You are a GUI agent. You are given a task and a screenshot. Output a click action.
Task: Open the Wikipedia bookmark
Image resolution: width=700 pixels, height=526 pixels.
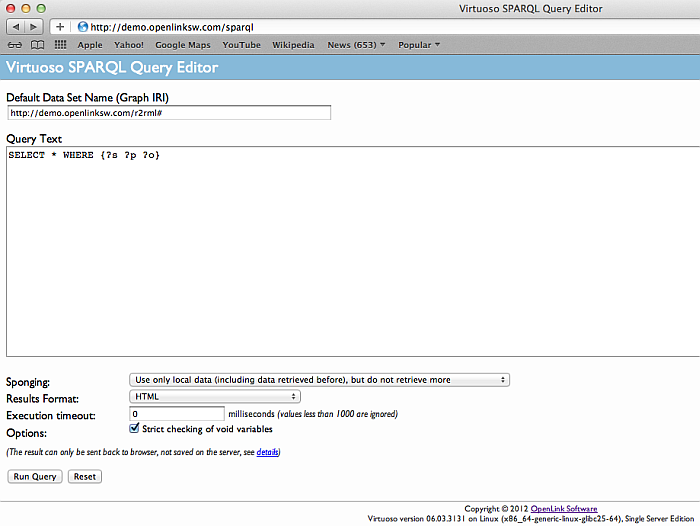pyautogui.click(x=293, y=45)
